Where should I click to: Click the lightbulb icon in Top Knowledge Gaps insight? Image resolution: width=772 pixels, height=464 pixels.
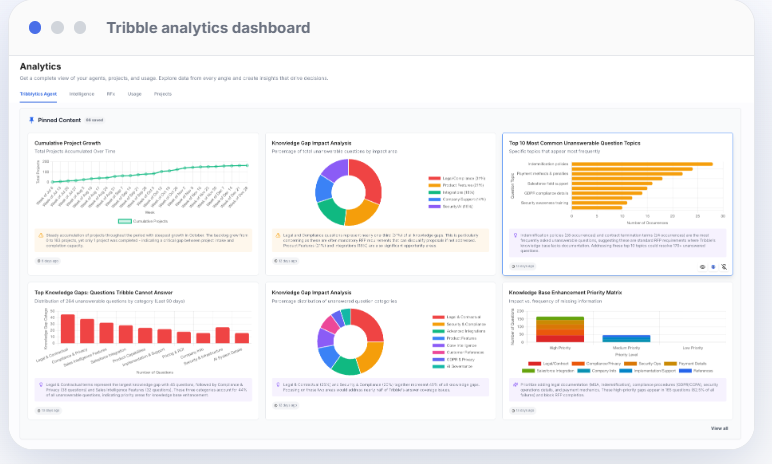pyautogui.click(x=41, y=384)
